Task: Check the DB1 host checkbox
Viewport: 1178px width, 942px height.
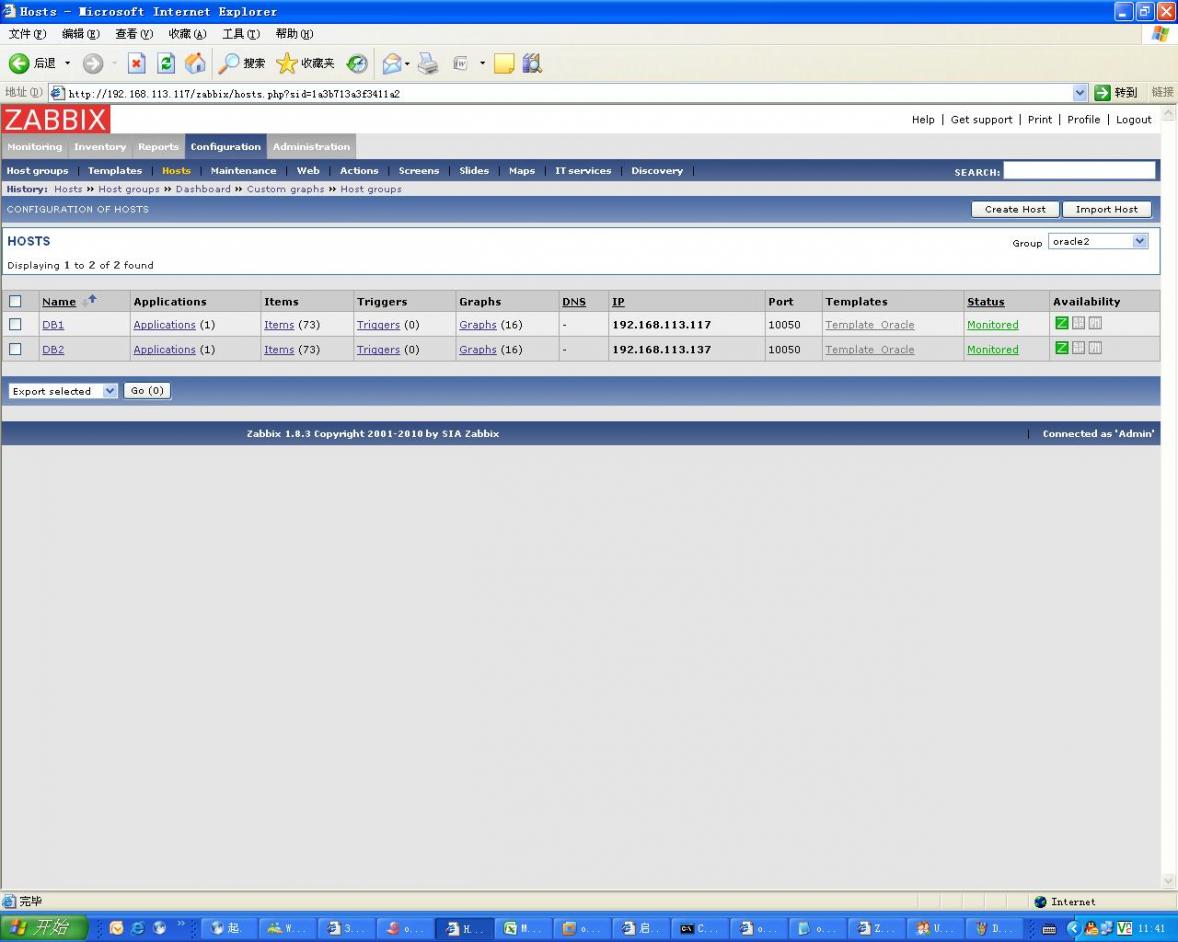Action: pos(15,325)
